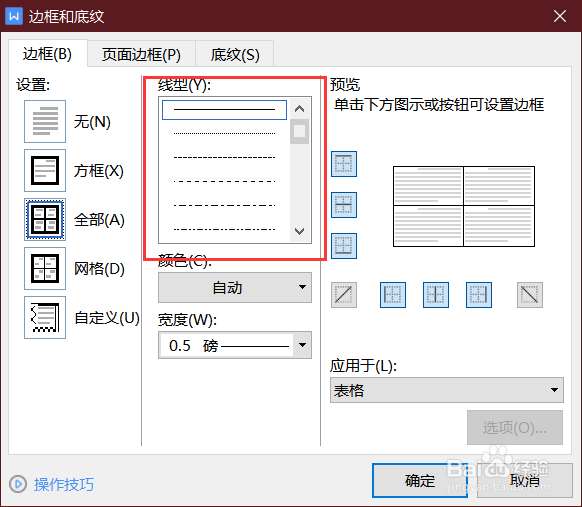Toggle the inside horizontal border button
Screen dimensions: 582x507
coord(344,205)
